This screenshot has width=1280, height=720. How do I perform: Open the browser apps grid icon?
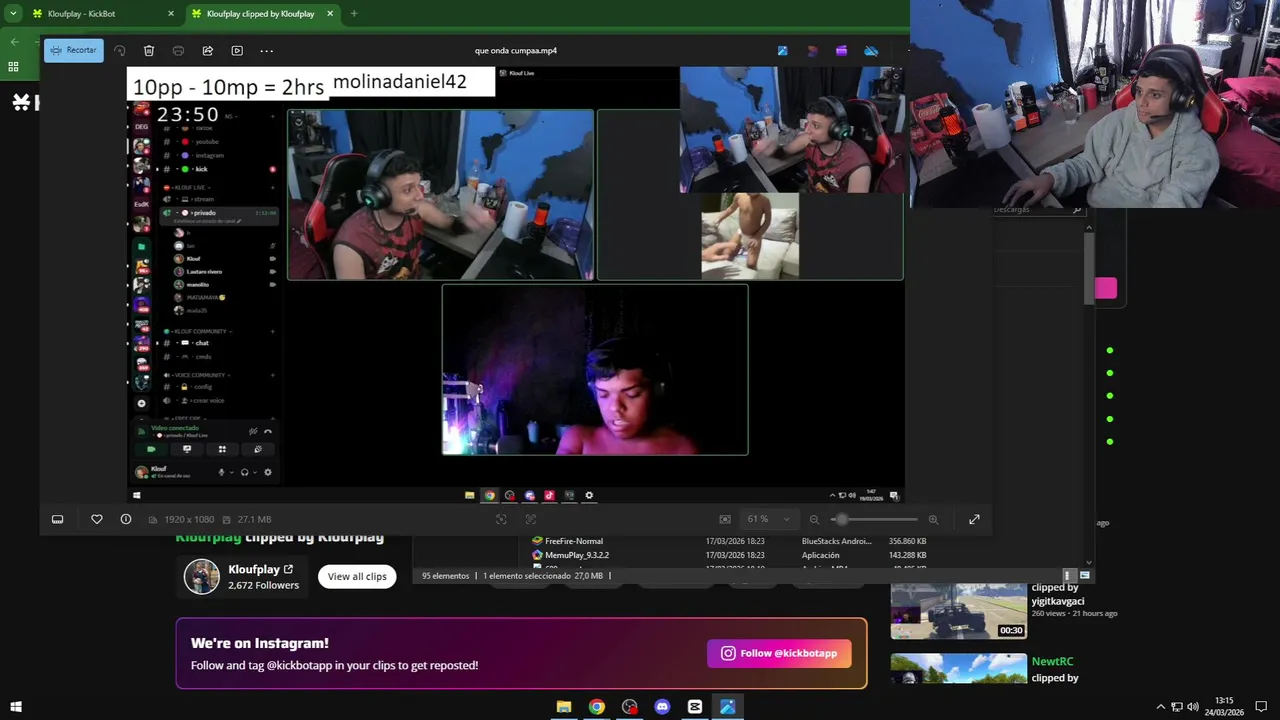click(x=13, y=67)
